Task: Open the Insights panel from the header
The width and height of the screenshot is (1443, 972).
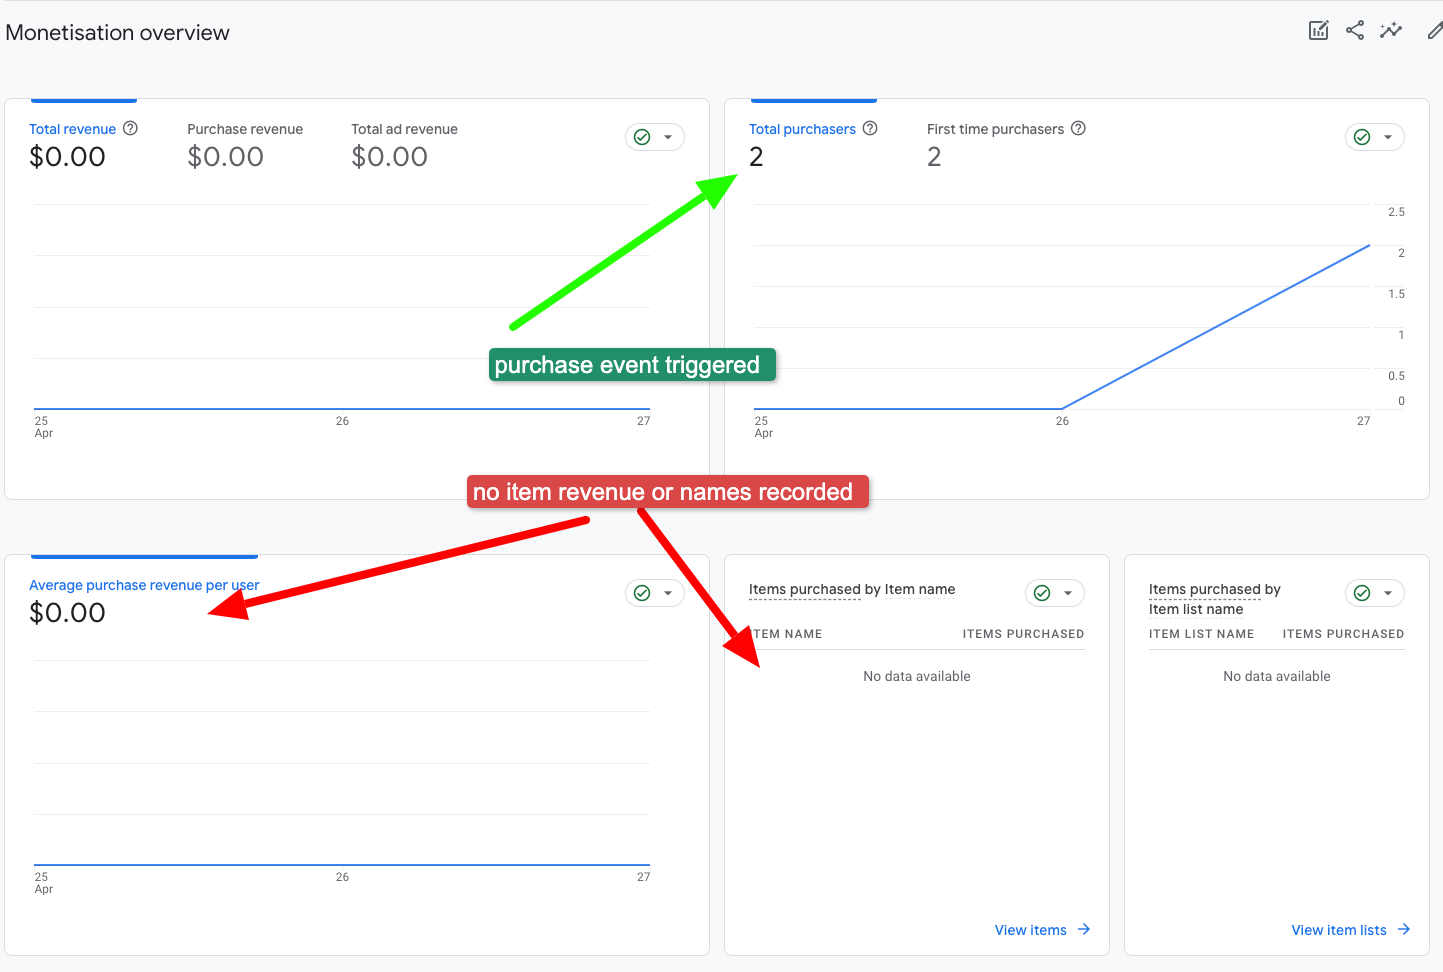Action: pyautogui.click(x=1391, y=30)
